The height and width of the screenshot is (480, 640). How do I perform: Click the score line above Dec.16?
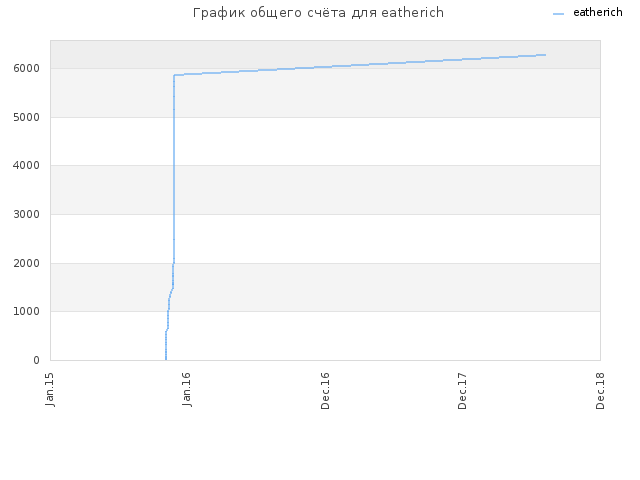click(x=325, y=67)
